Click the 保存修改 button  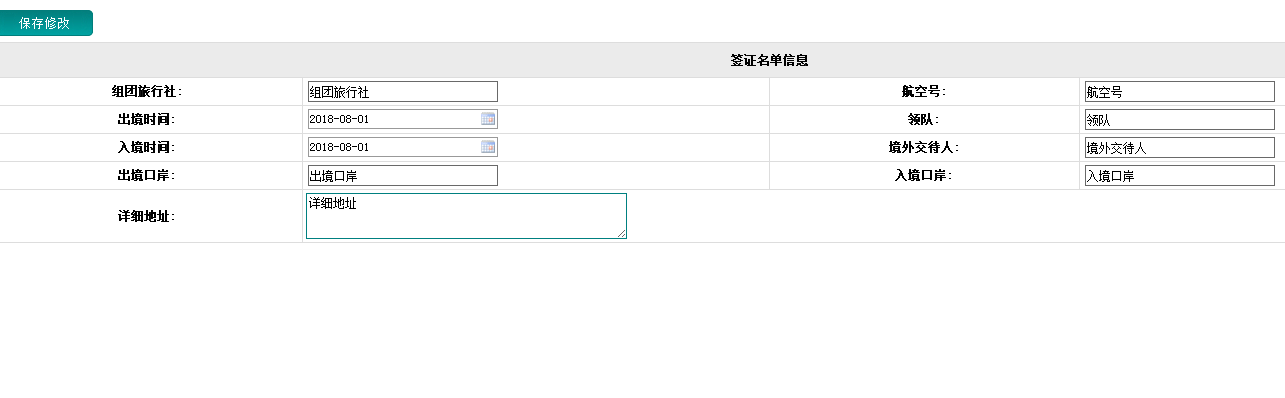pos(46,23)
